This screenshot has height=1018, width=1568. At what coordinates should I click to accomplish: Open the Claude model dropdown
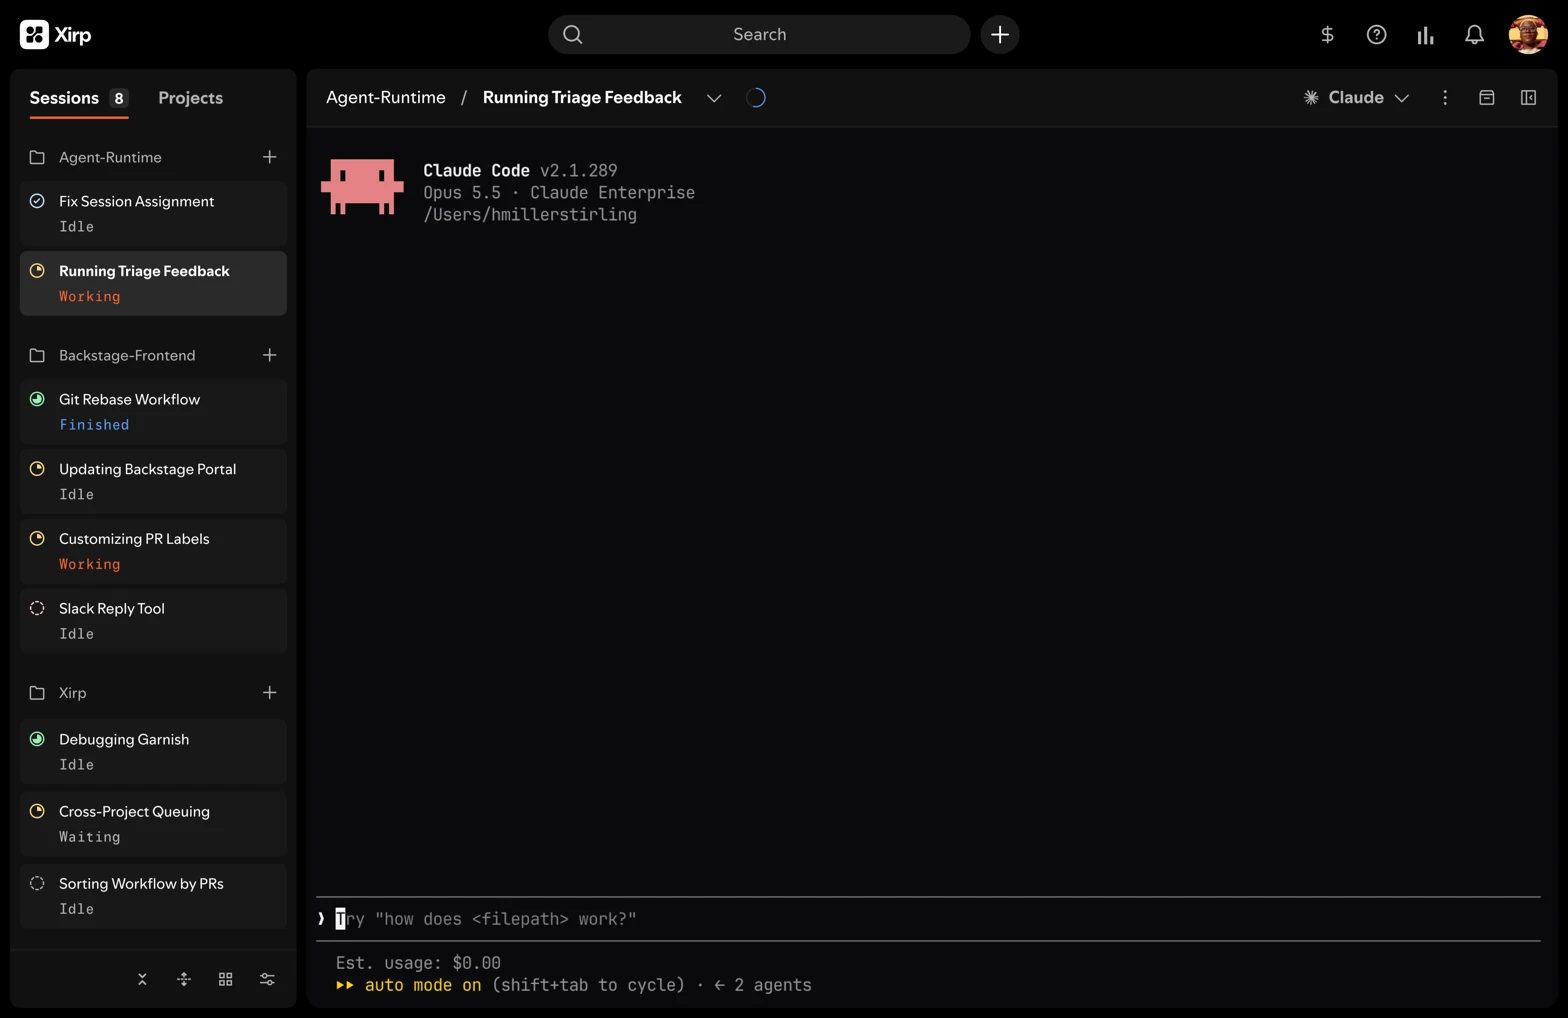pos(1356,97)
